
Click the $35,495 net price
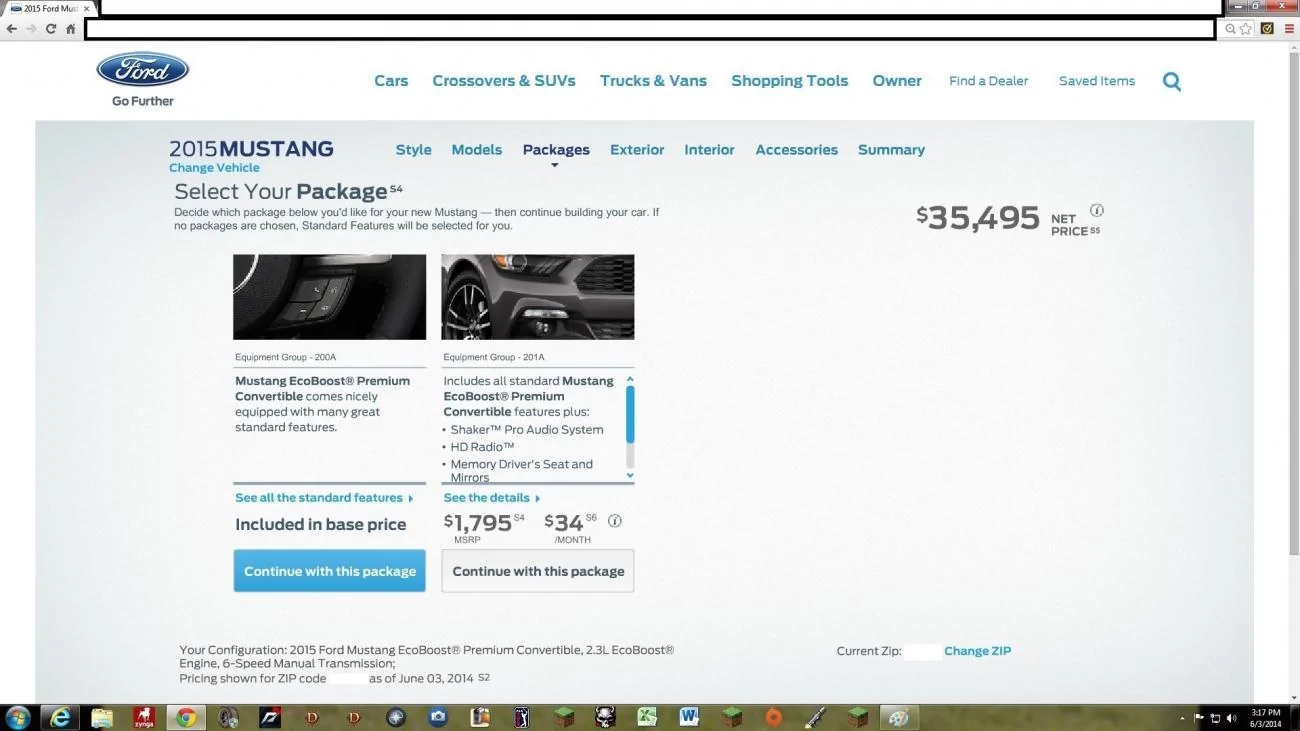978,217
